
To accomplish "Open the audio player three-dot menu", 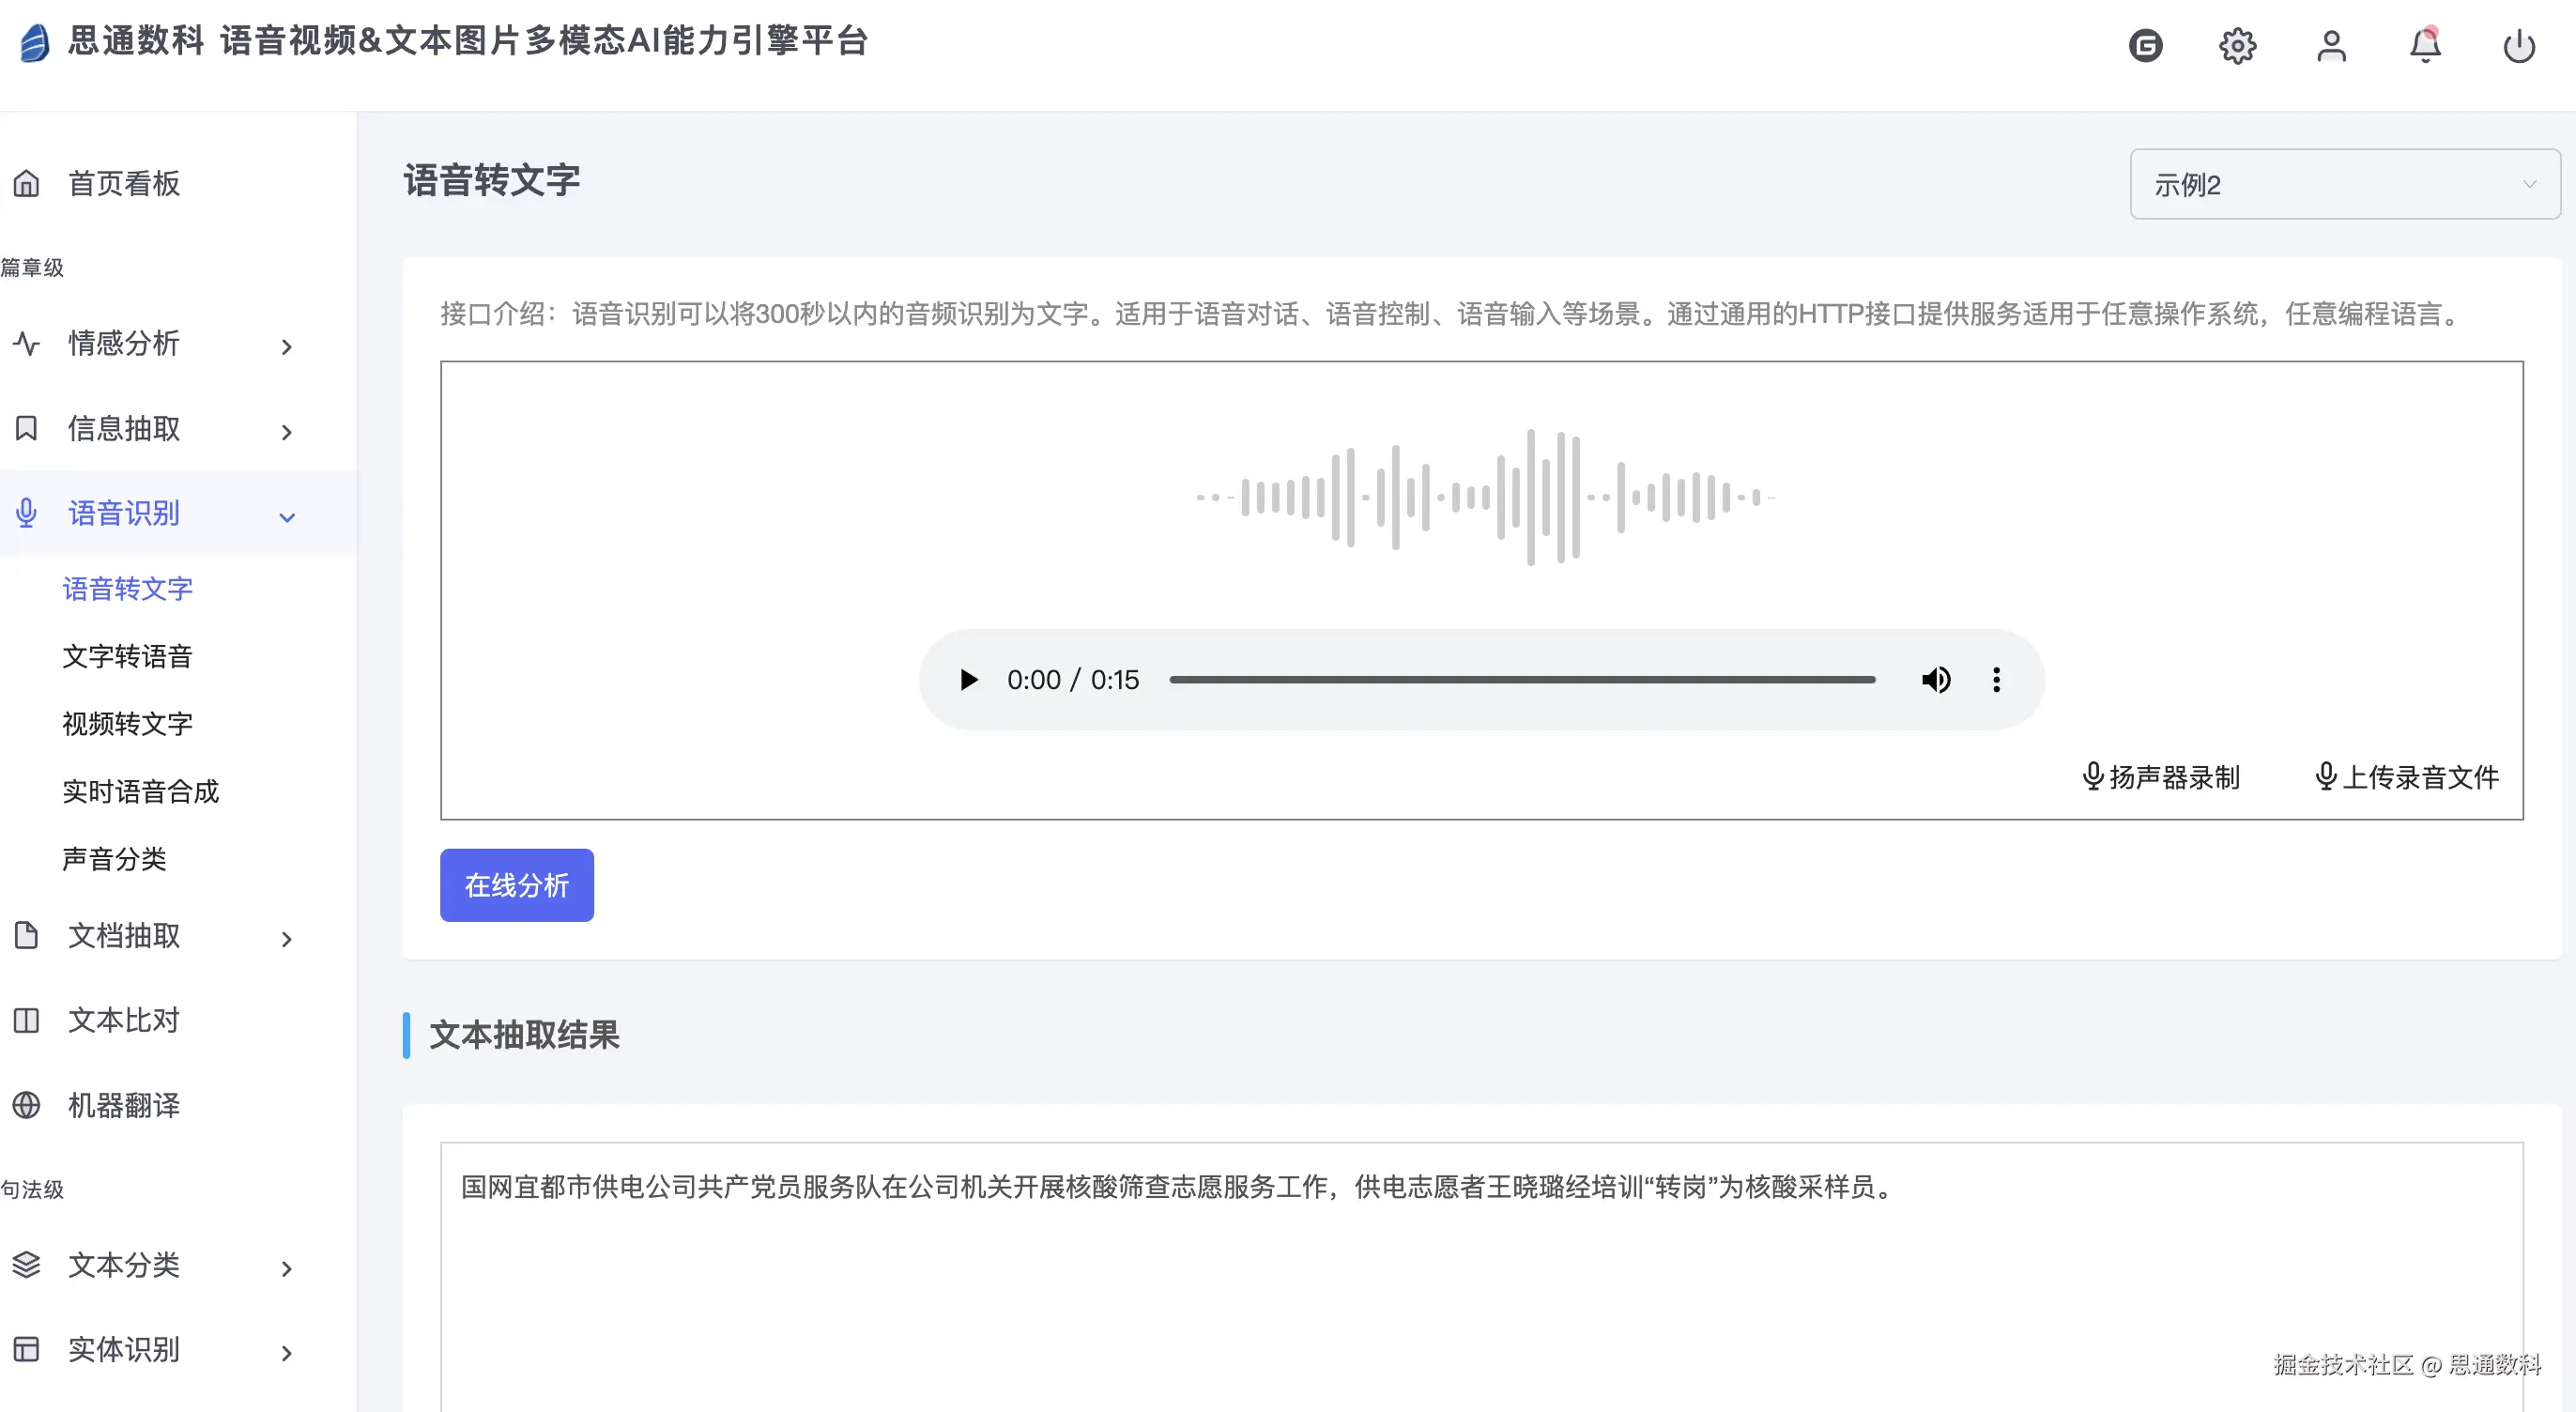I will 1996,680.
